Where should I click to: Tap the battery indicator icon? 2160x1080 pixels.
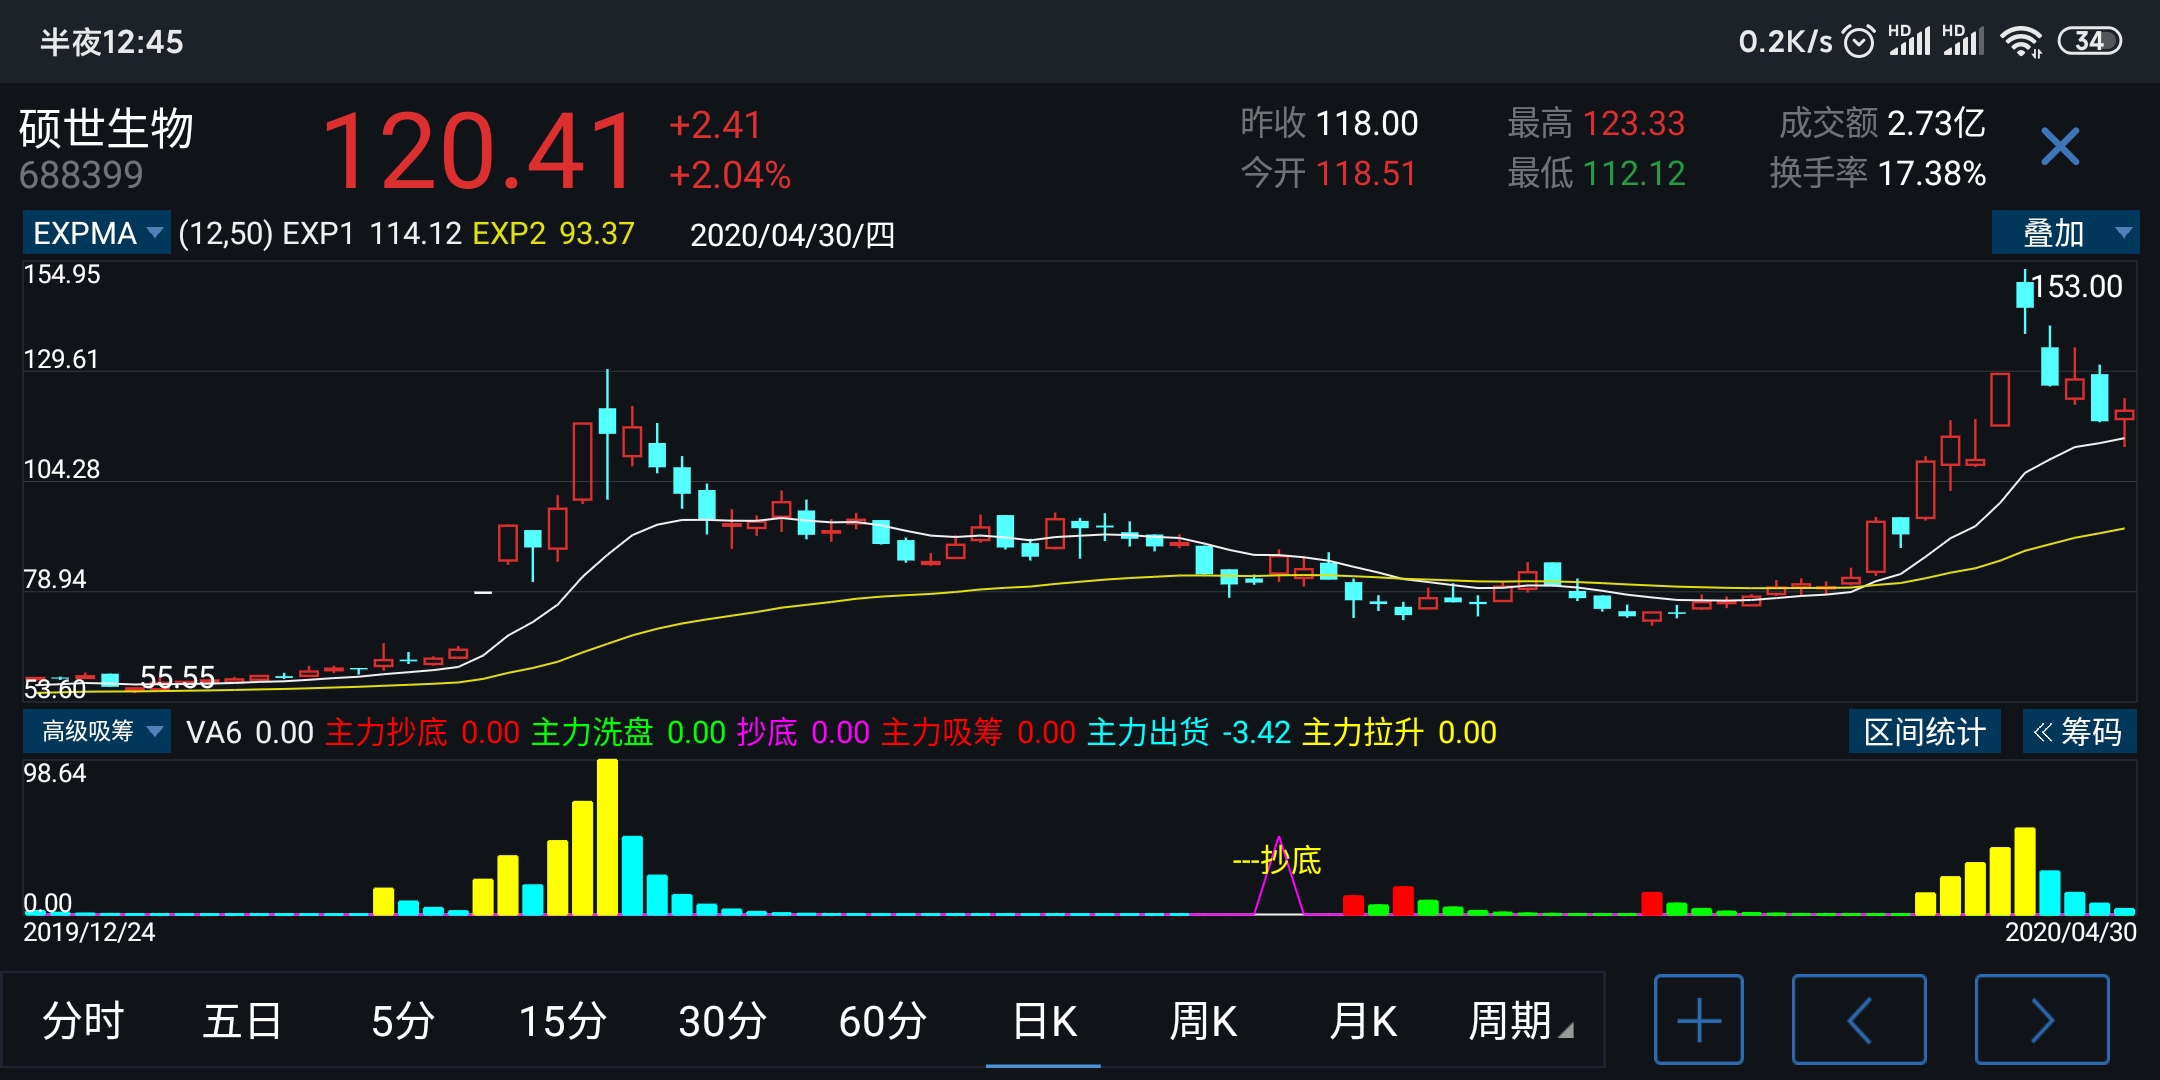click(x=2089, y=41)
